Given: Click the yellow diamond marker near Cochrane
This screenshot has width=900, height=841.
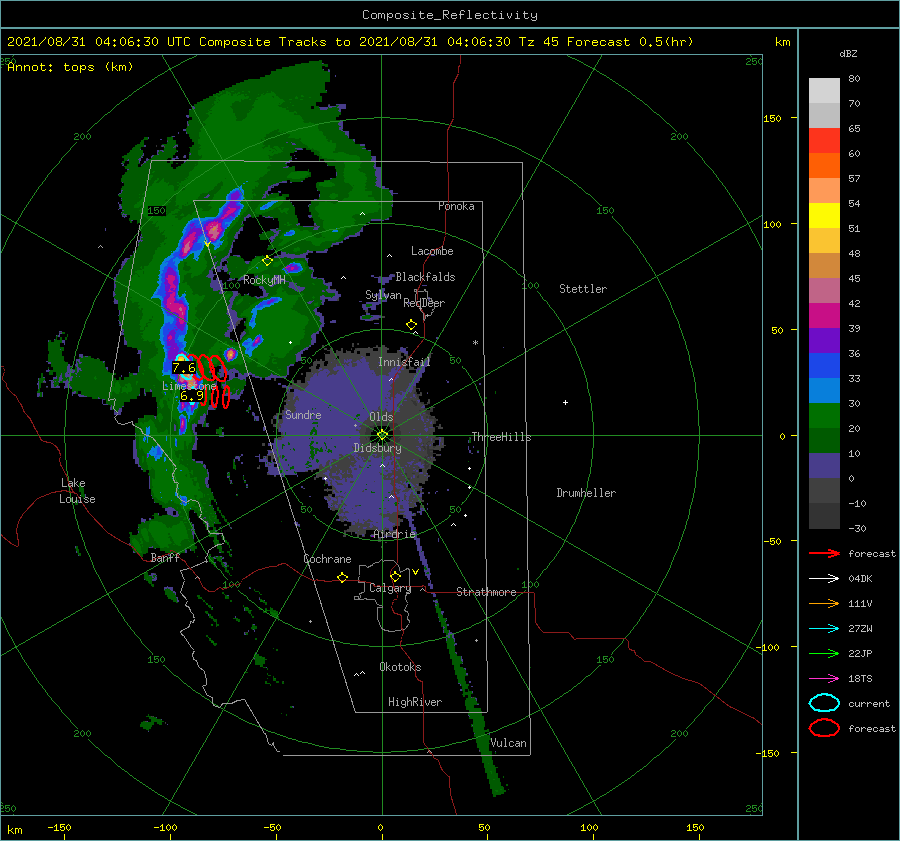Looking at the screenshot, I should point(343,577).
